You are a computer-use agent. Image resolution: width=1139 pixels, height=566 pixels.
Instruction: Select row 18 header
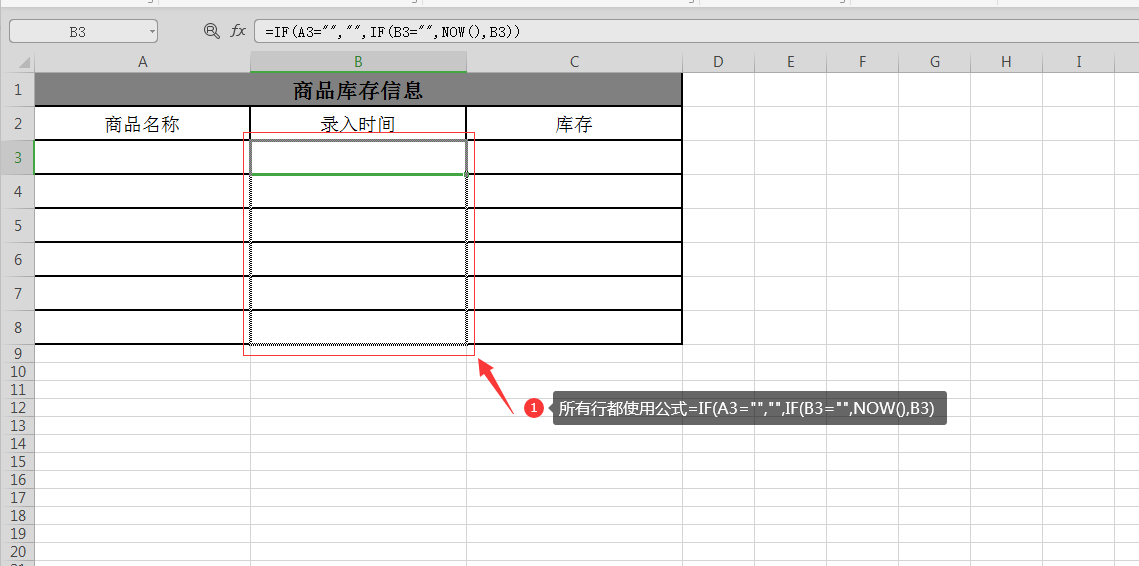point(17,516)
